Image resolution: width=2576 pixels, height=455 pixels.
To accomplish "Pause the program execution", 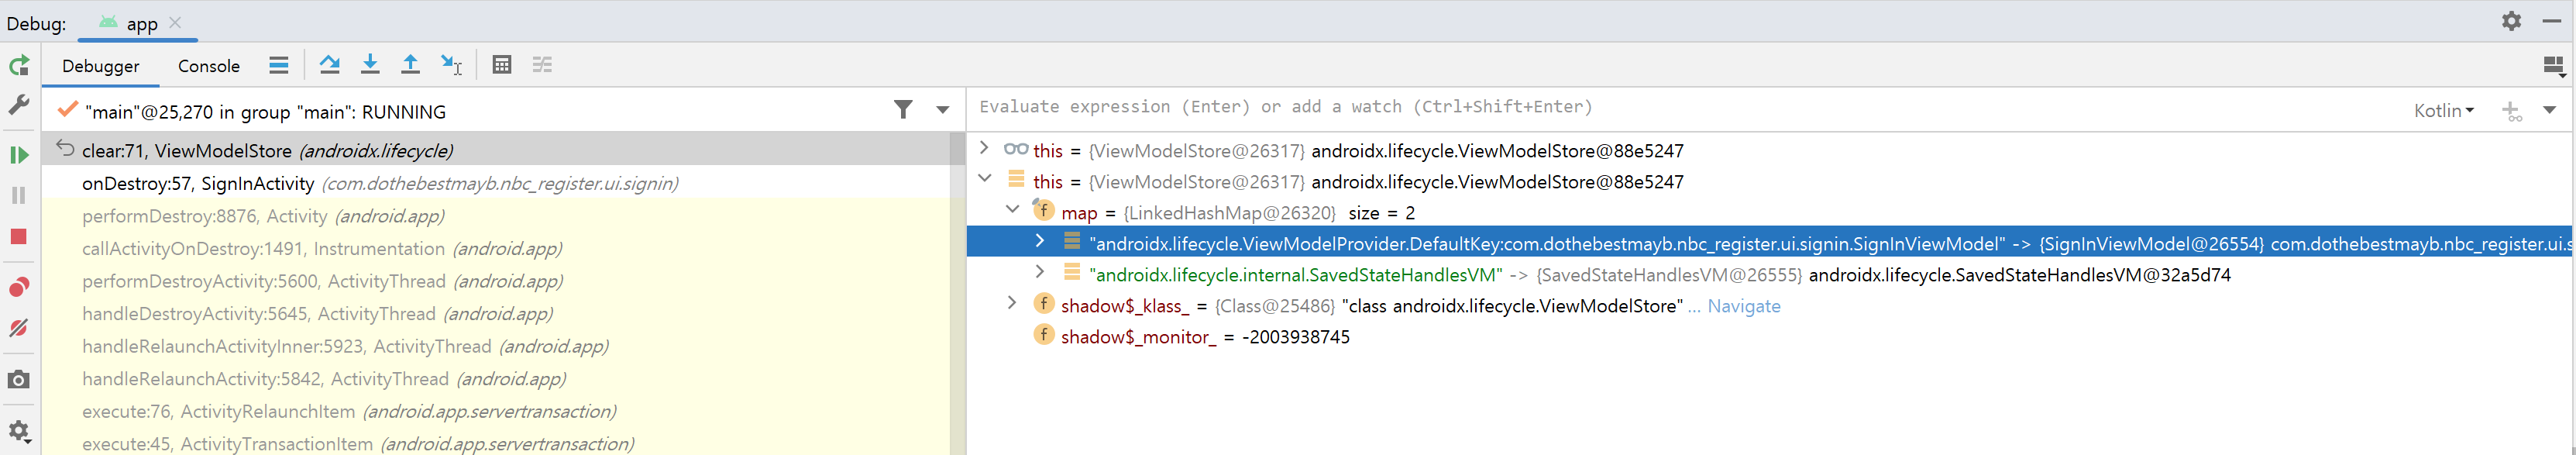I will coord(19,195).
